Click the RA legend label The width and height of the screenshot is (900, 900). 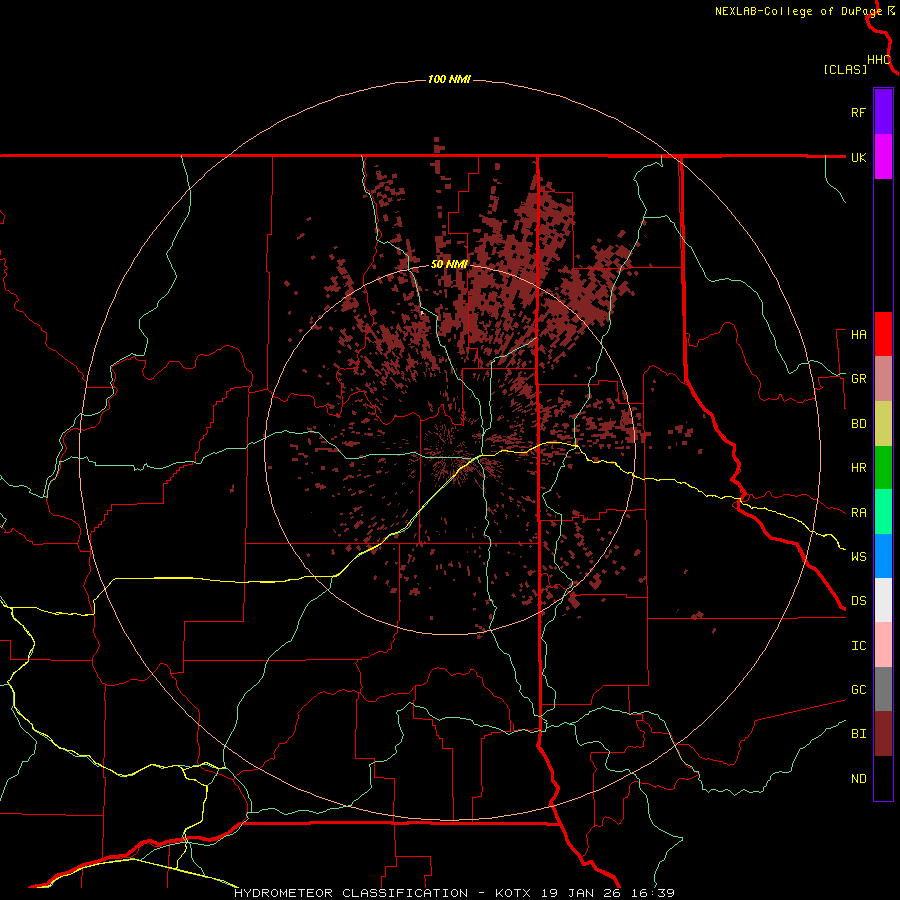click(858, 513)
